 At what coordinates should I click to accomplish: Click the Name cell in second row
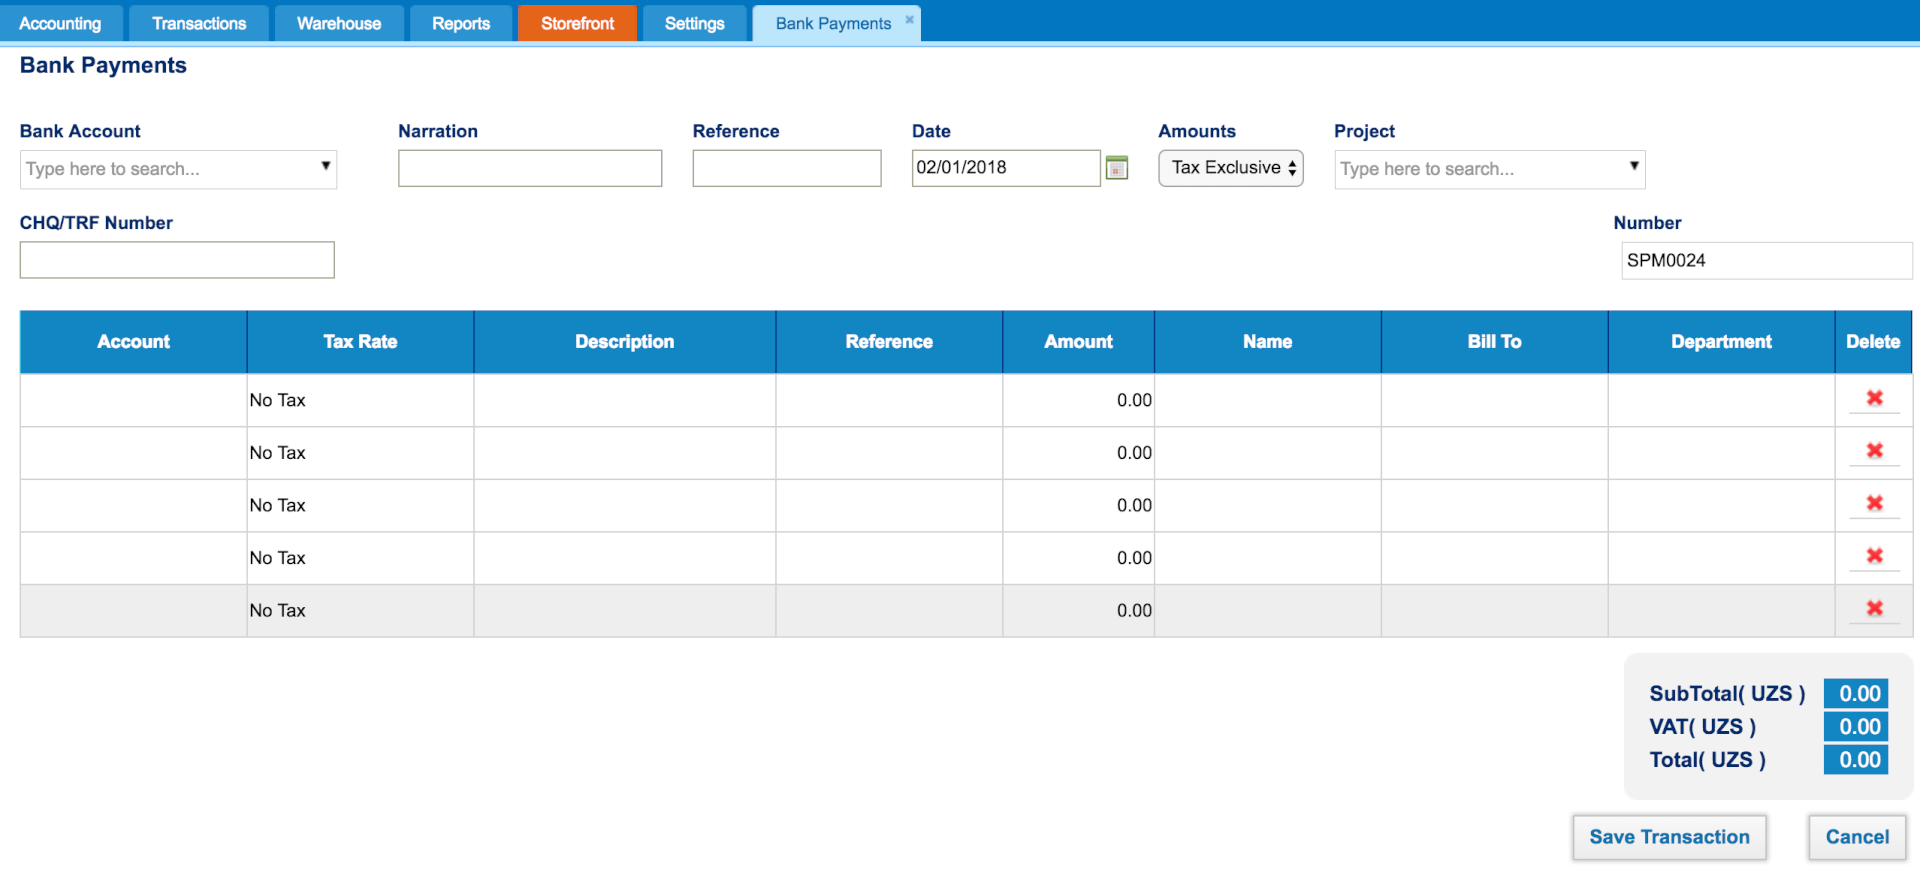point(1267,453)
